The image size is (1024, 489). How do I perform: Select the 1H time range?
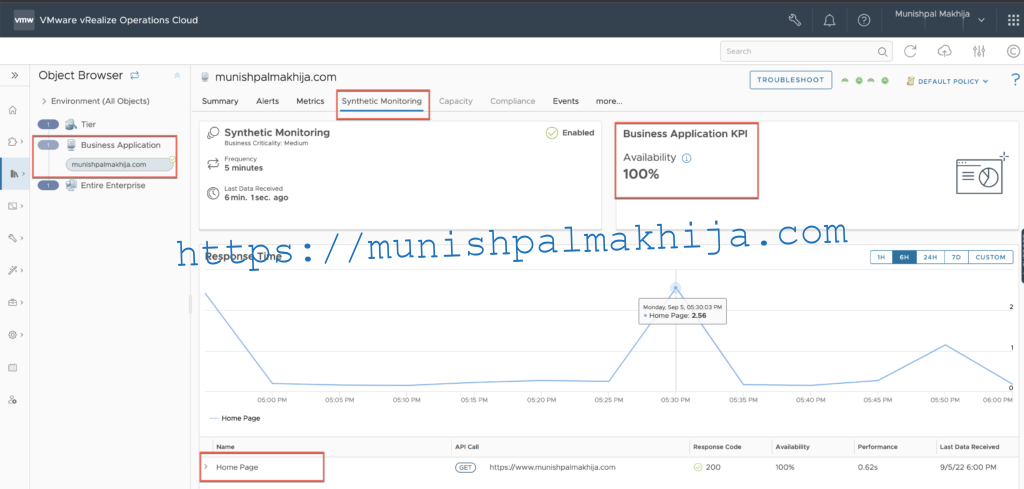coord(881,257)
